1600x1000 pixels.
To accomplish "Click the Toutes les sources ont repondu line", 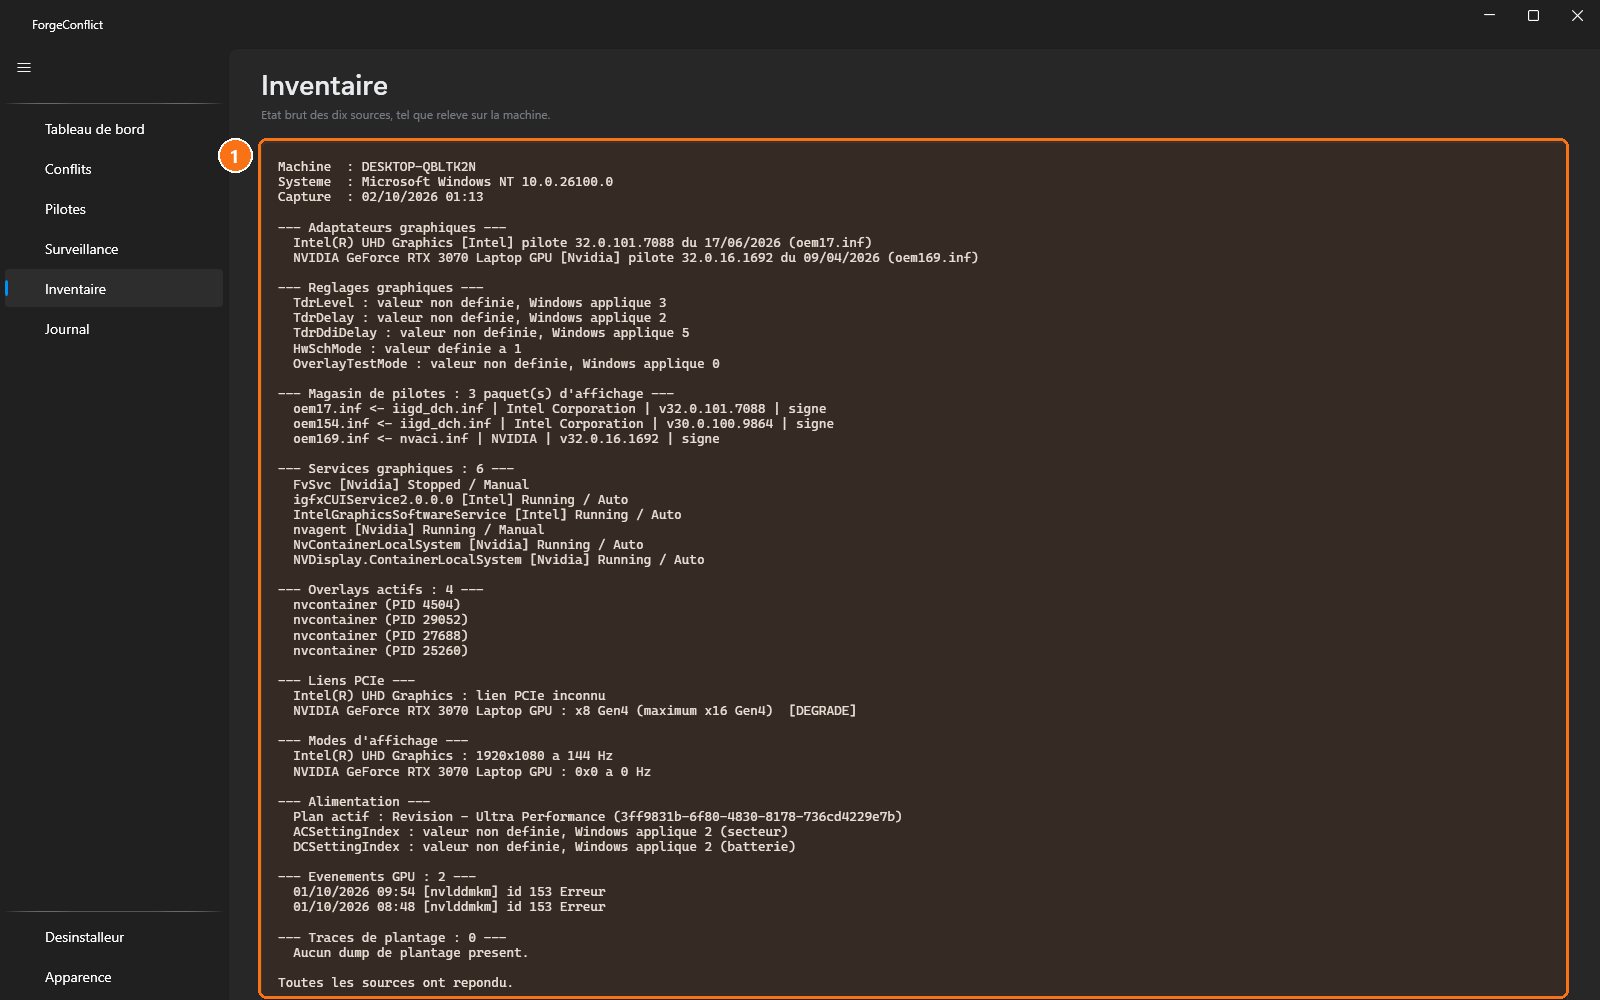I will coord(395,983).
